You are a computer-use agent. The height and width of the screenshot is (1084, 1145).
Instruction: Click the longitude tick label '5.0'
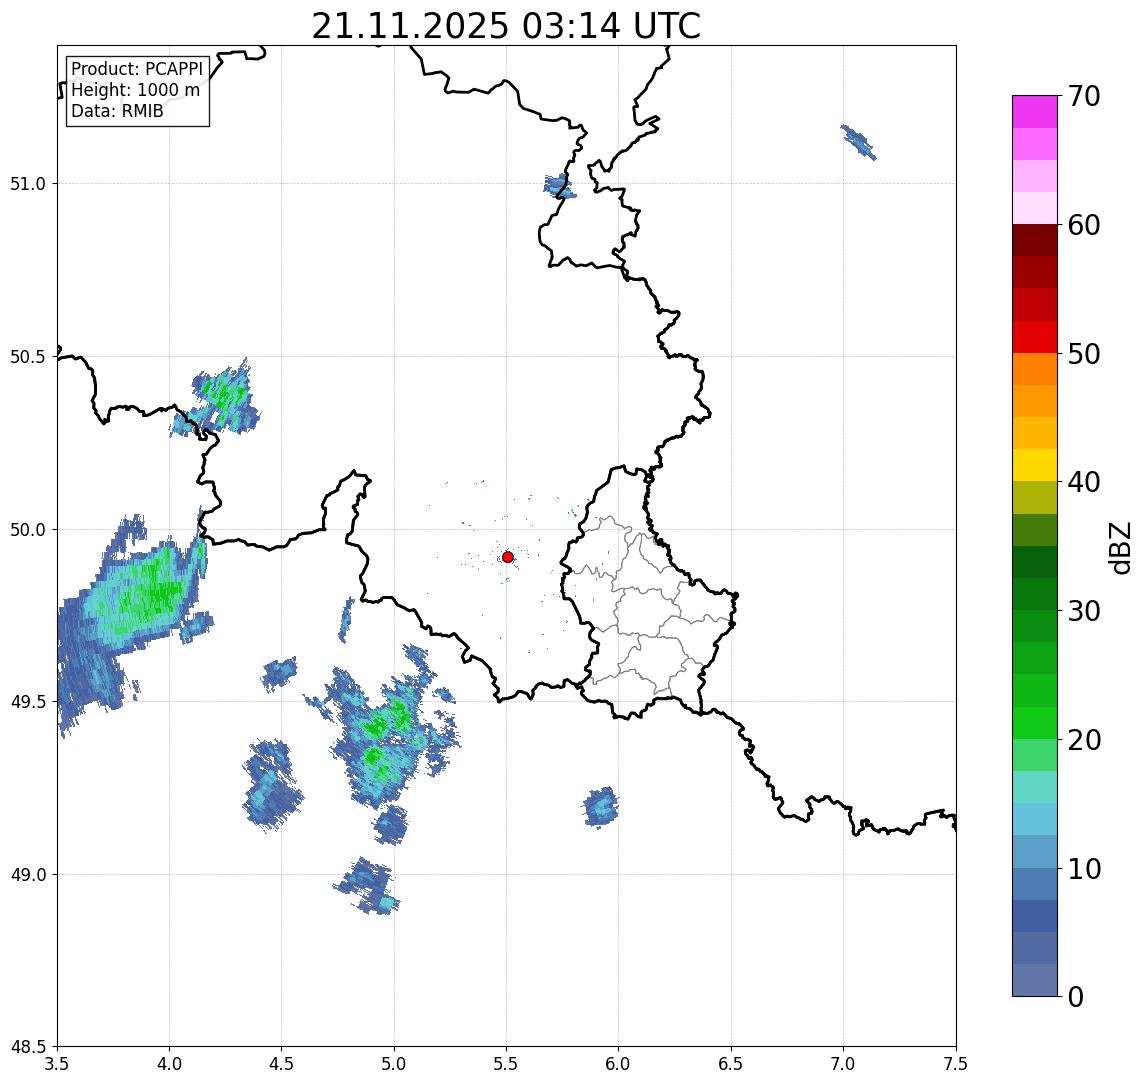point(394,1064)
